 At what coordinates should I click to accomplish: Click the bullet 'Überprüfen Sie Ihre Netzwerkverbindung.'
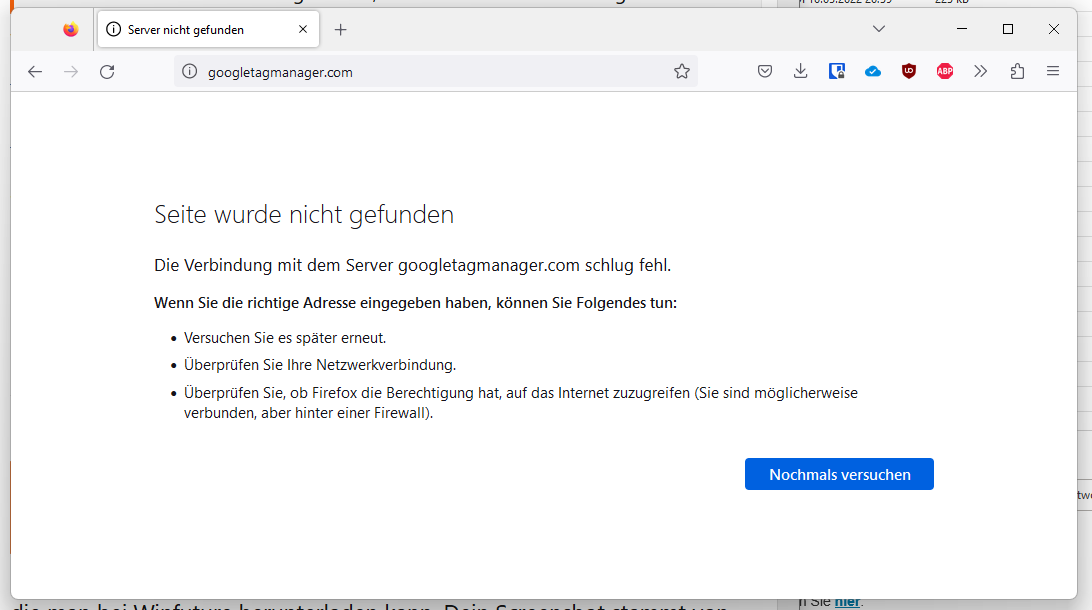coord(320,365)
